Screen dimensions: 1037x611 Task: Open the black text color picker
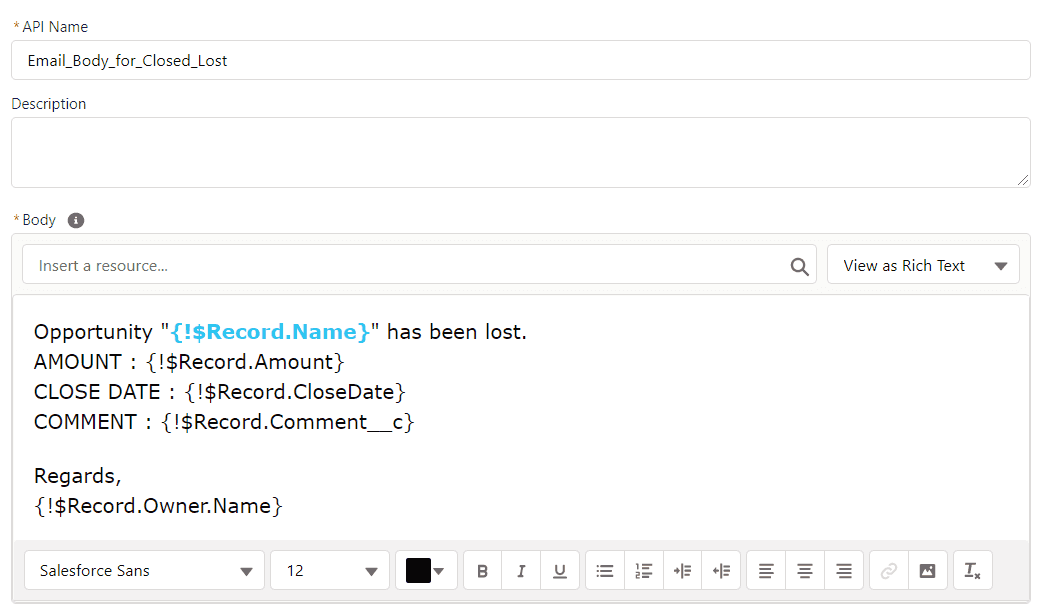pyautogui.click(x=427, y=571)
